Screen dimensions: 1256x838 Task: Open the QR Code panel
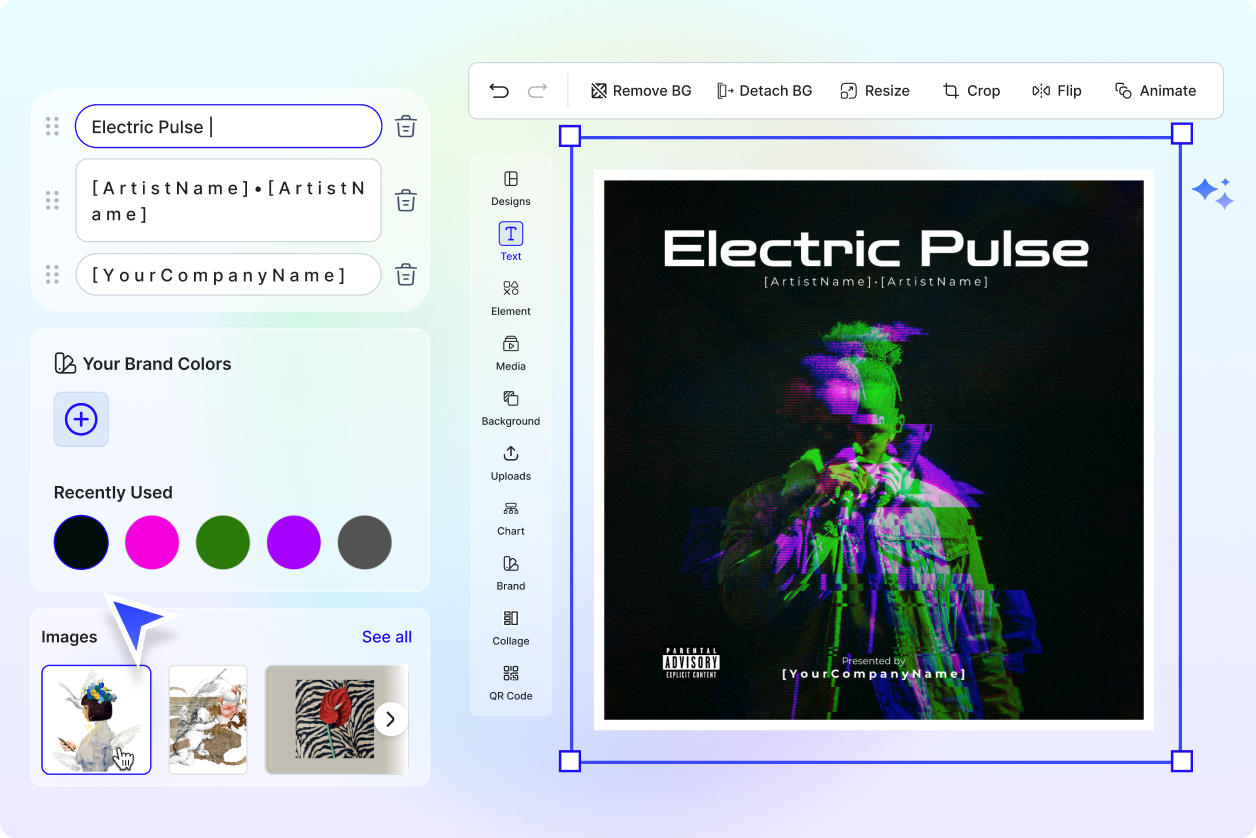tap(511, 683)
